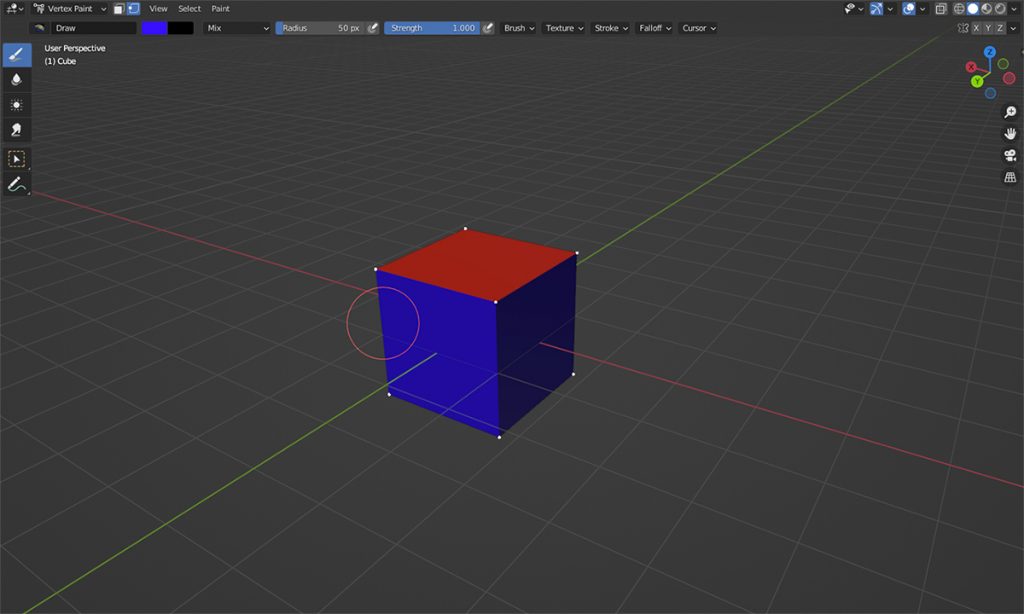Click the pan view hand icon
1024x614 pixels.
(x=1010, y=134)
